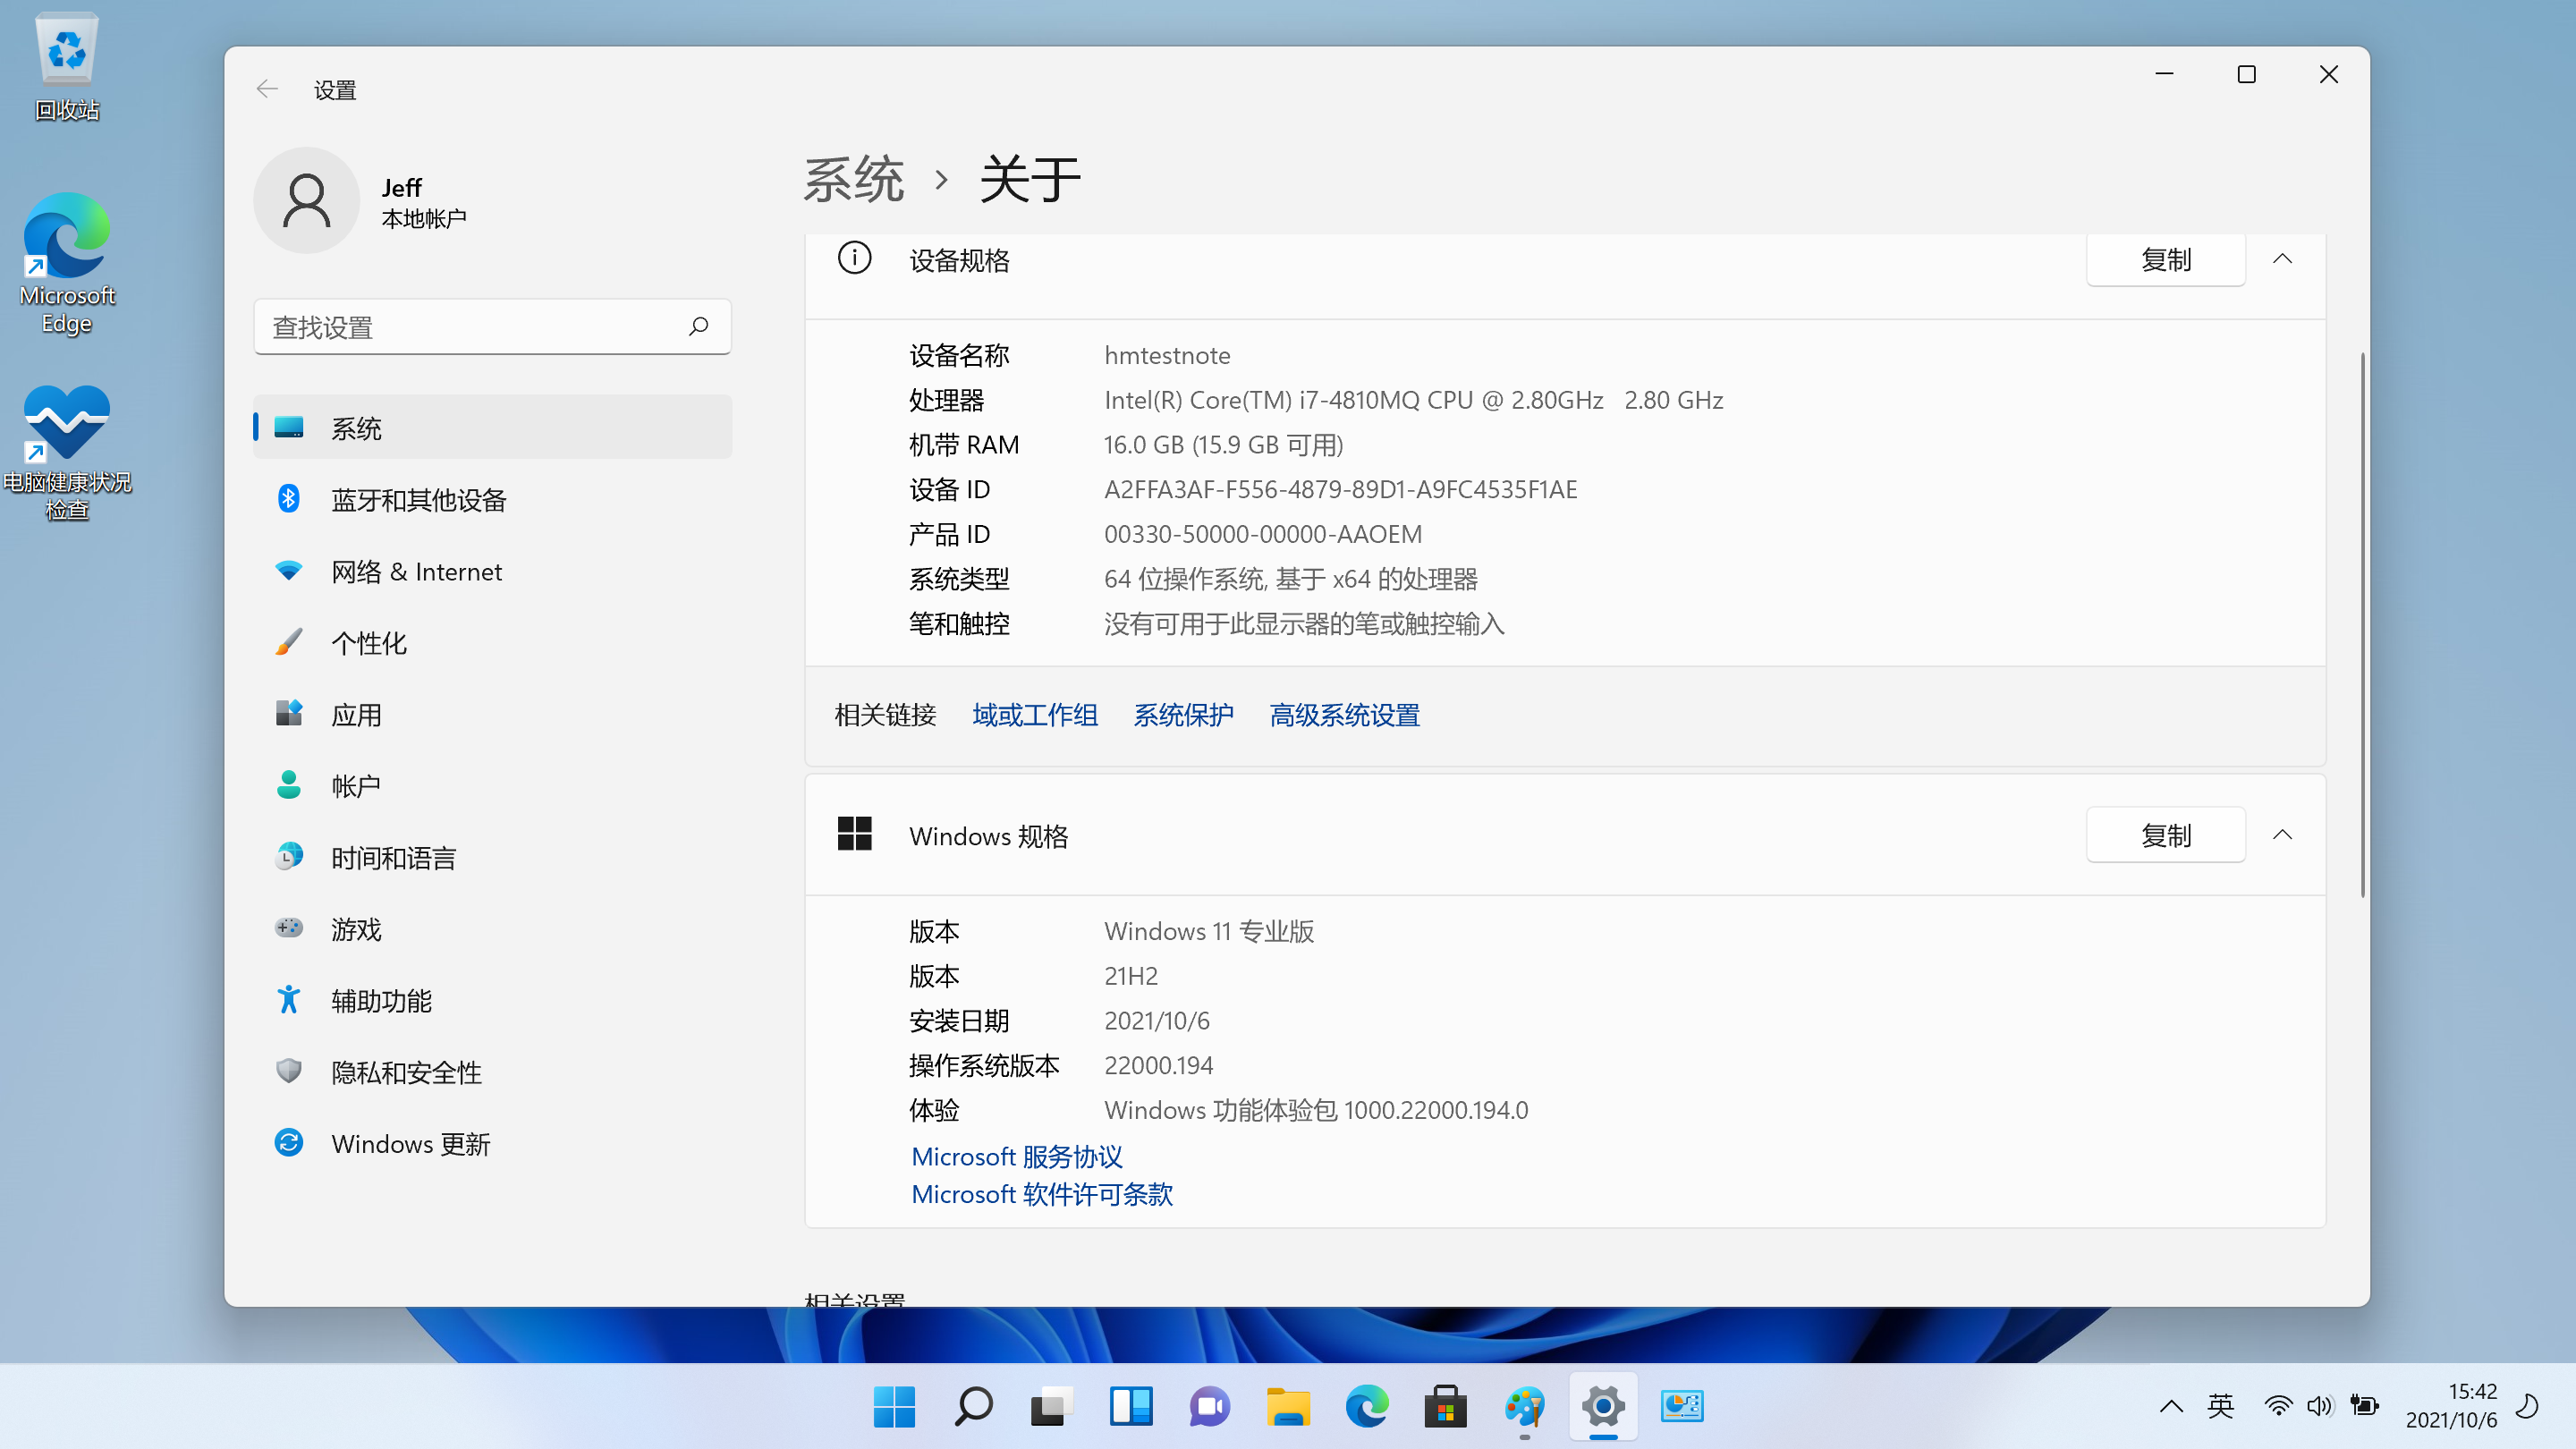Click the File Explorer icon on taskbar
Viewport: 2576px width, 1449px height.
1288,1407
